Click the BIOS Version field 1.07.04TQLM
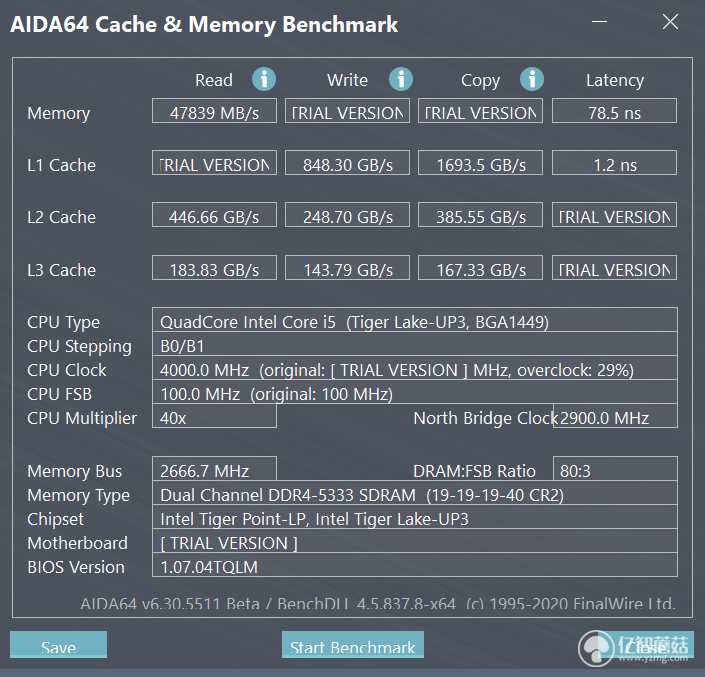The image size is (705, 677). [x=415, y=565]
